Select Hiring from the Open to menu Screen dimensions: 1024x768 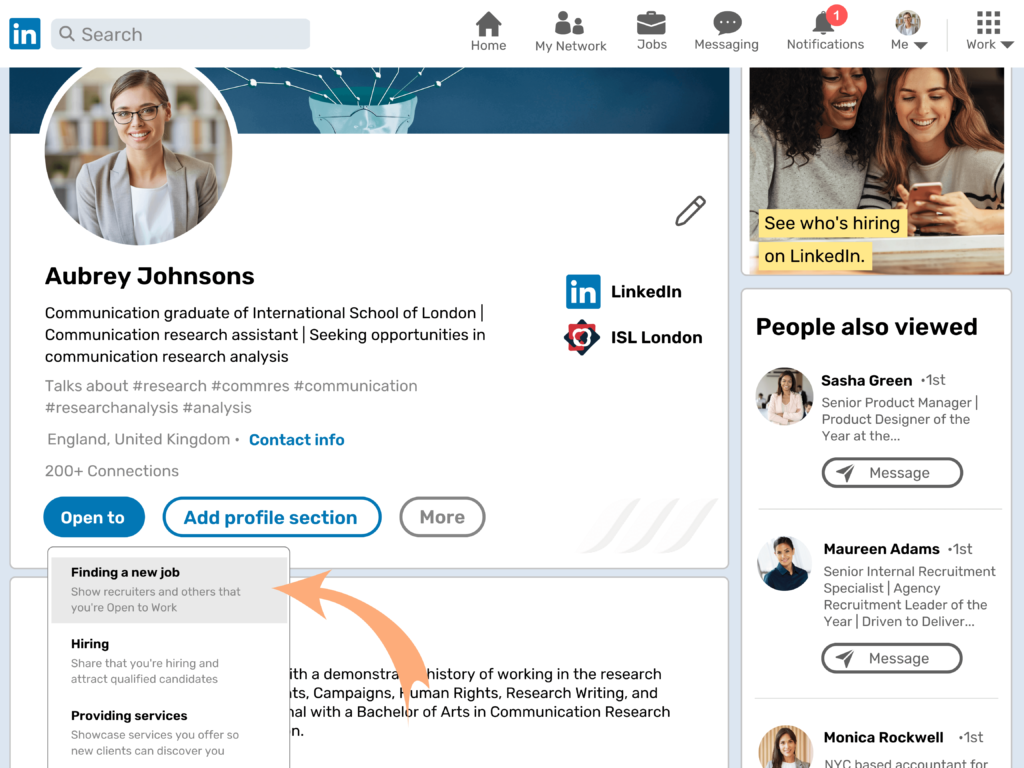(90, 644)
